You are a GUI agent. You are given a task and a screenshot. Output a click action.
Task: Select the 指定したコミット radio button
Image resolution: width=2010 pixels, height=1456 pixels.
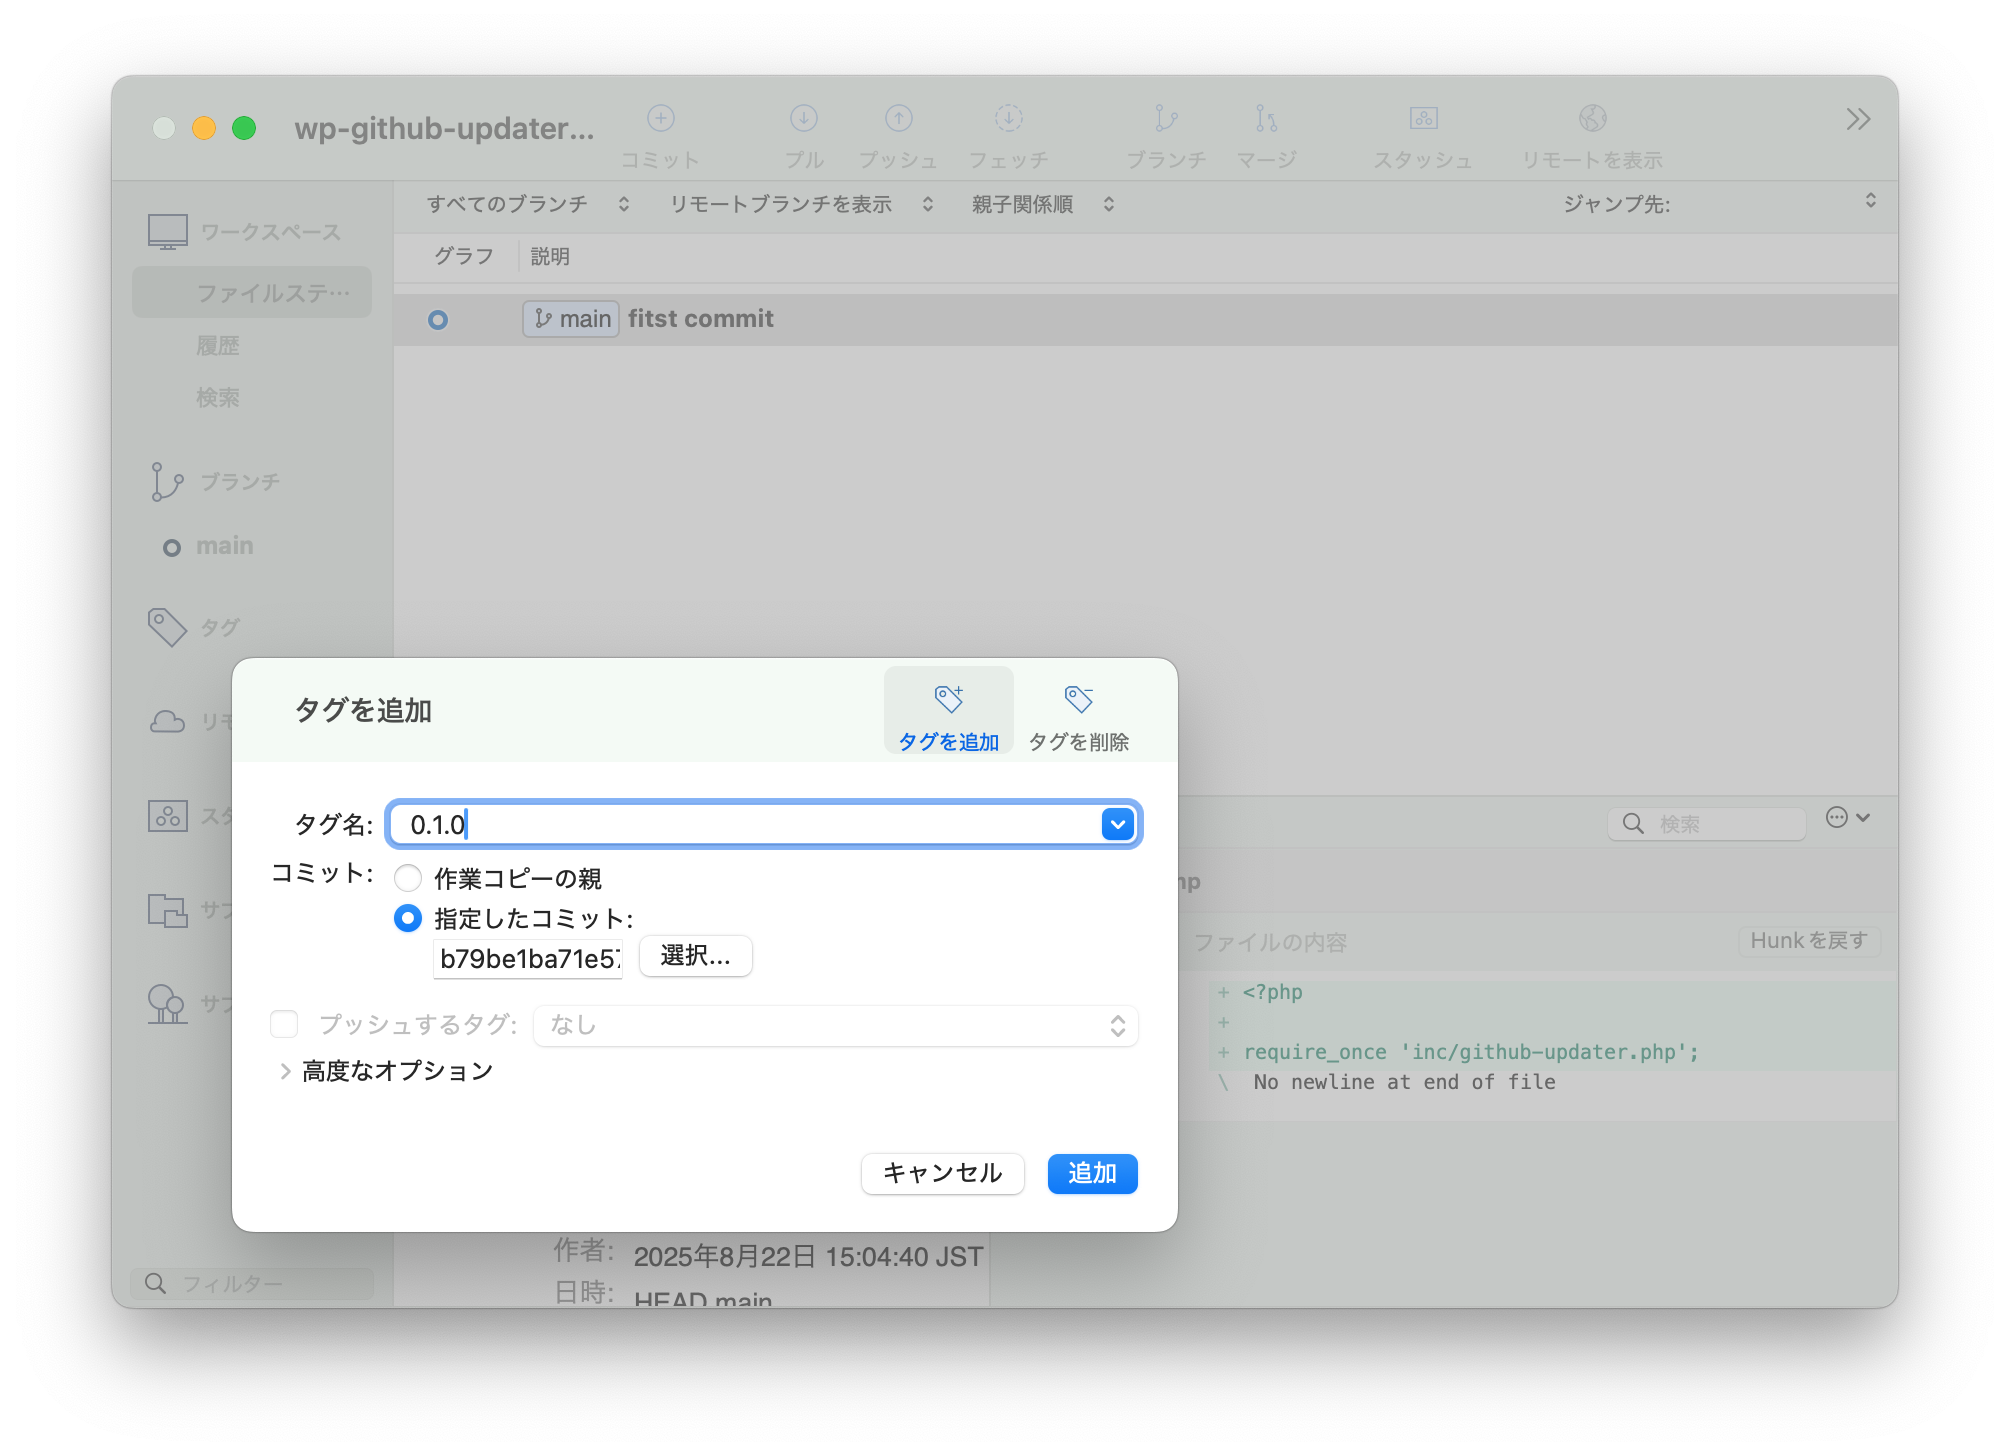pyautogui.click(x=408, y=918)
